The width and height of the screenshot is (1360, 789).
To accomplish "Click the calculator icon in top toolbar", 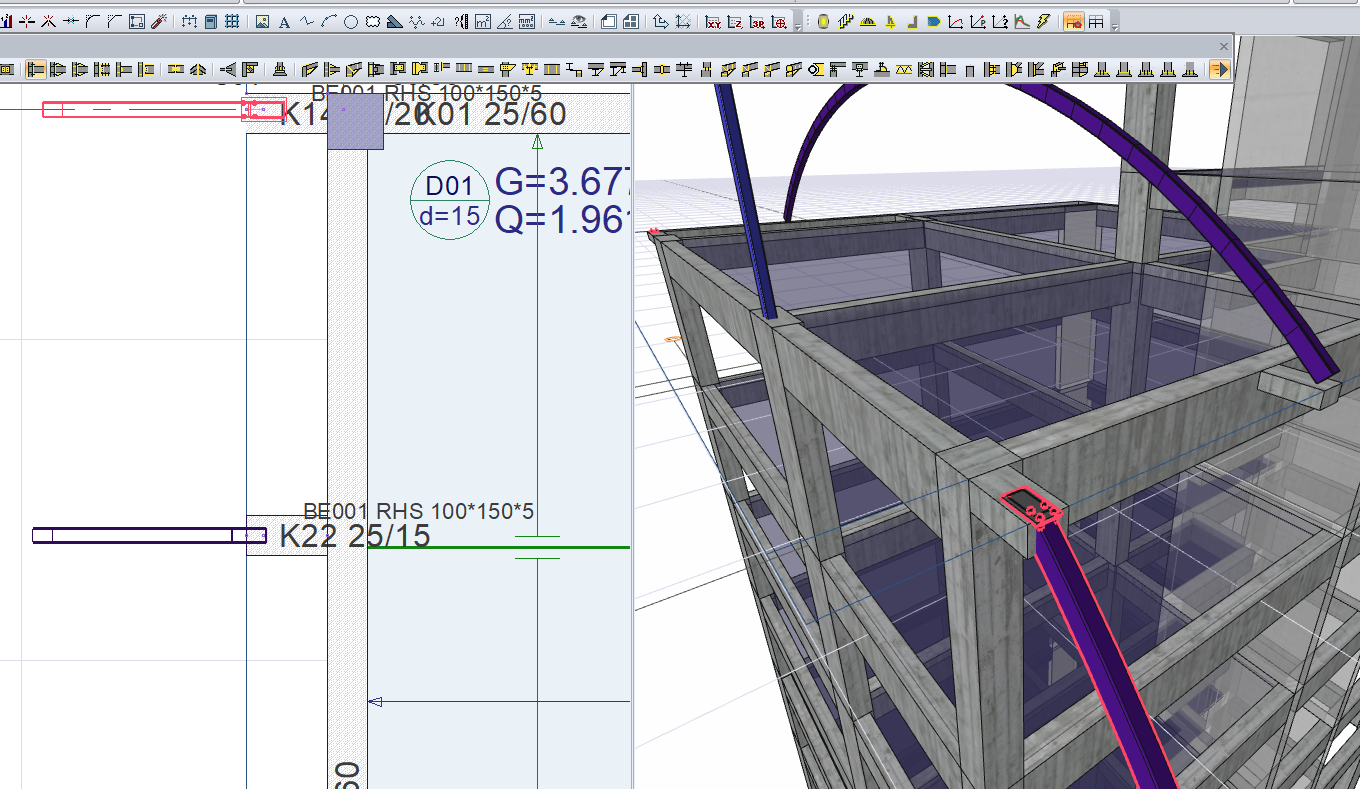I will click(x=210, y=21).
